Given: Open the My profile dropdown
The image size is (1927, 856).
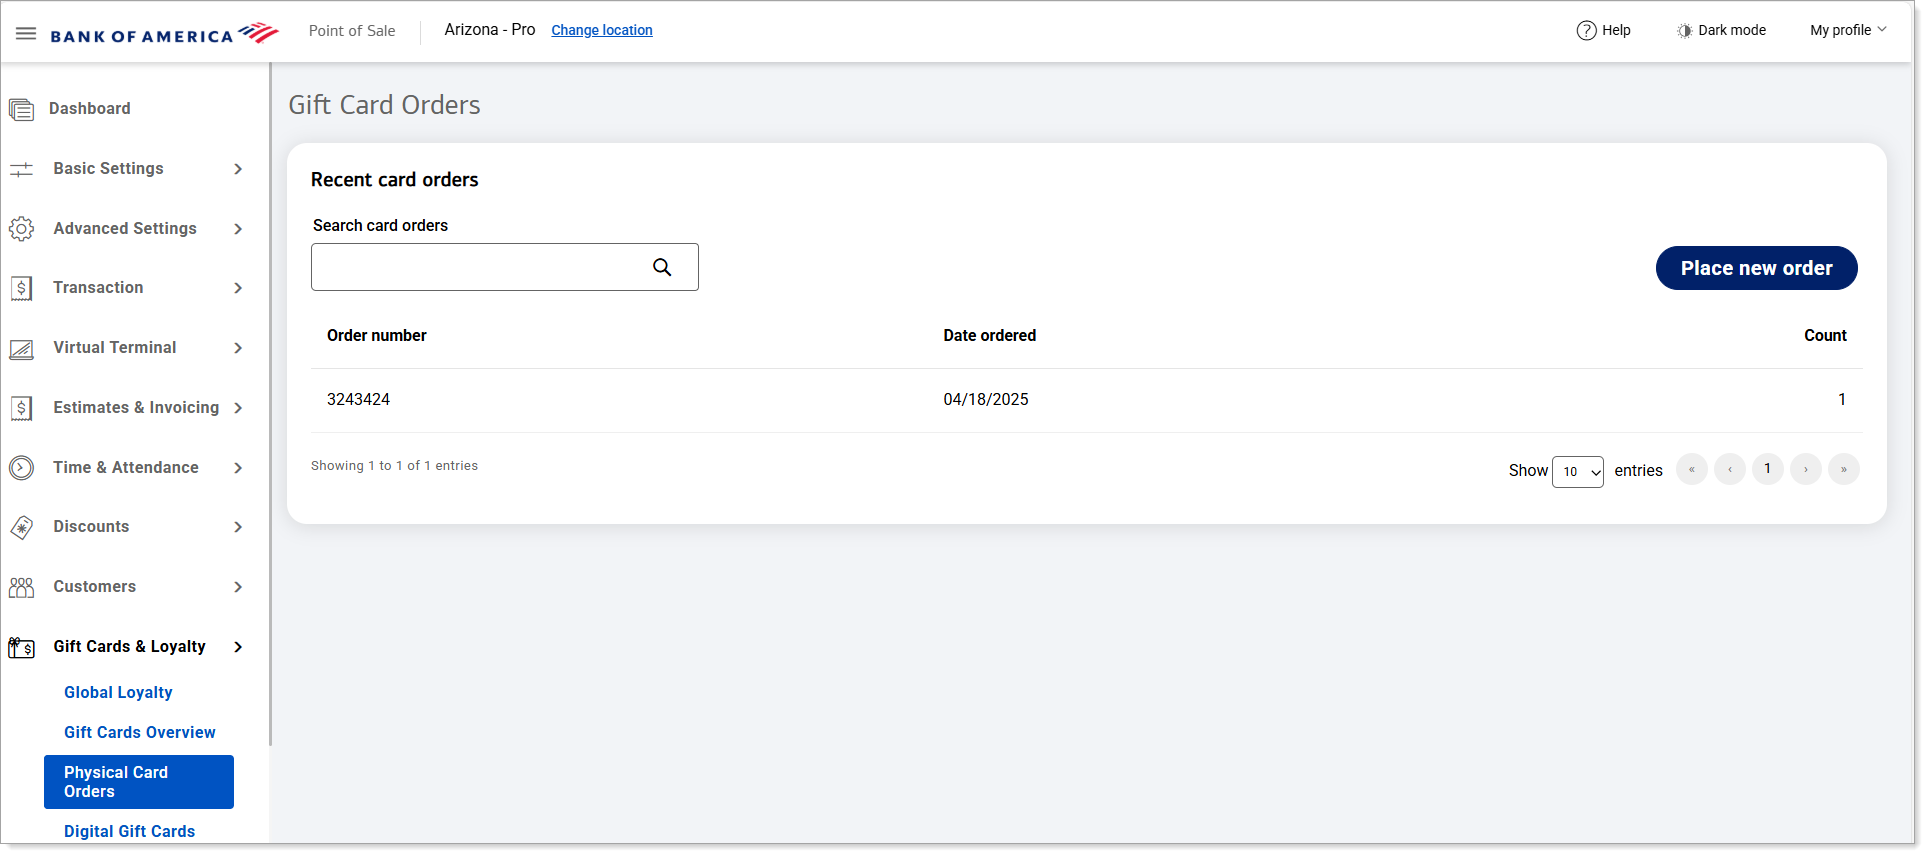Looking at the screenshot, I should 1848,30.
